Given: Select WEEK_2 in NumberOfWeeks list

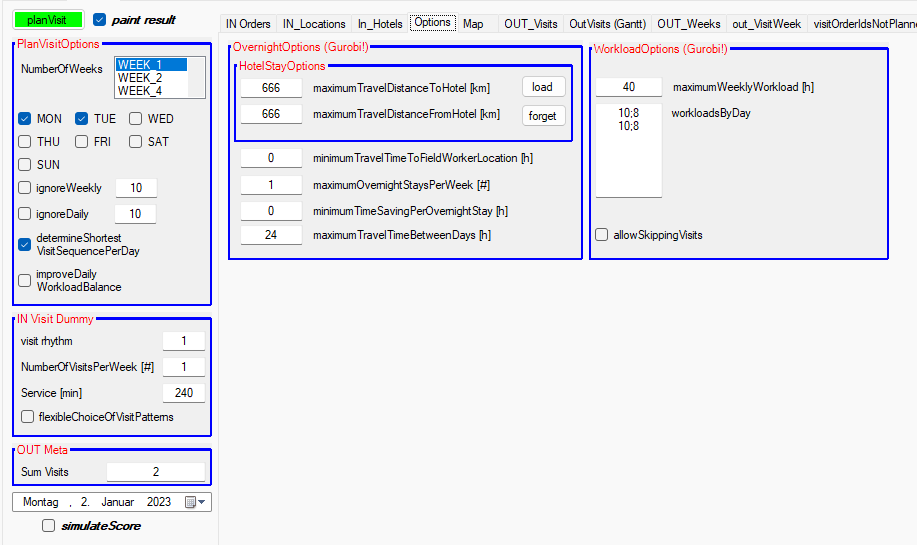Looking at the screenshot, I should click(x=139, y=78).
